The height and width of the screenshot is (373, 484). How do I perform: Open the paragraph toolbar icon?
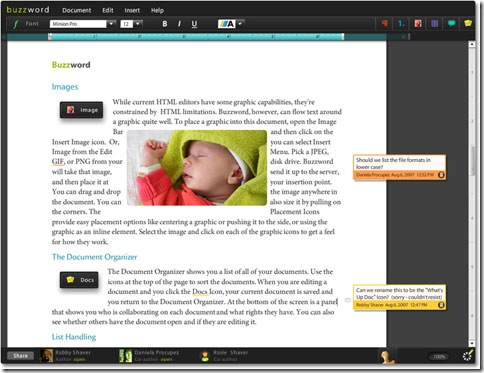[x=385, y=23]
